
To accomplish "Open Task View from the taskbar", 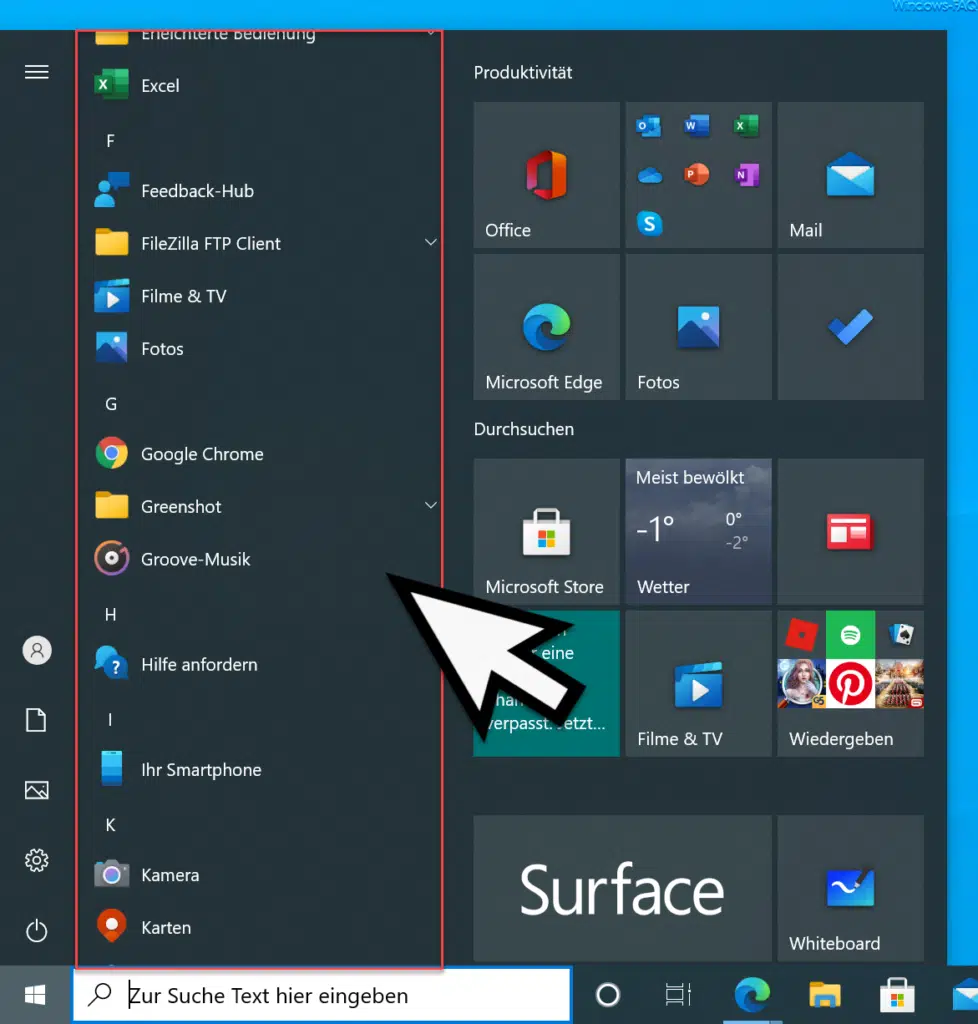I will 677,995.
